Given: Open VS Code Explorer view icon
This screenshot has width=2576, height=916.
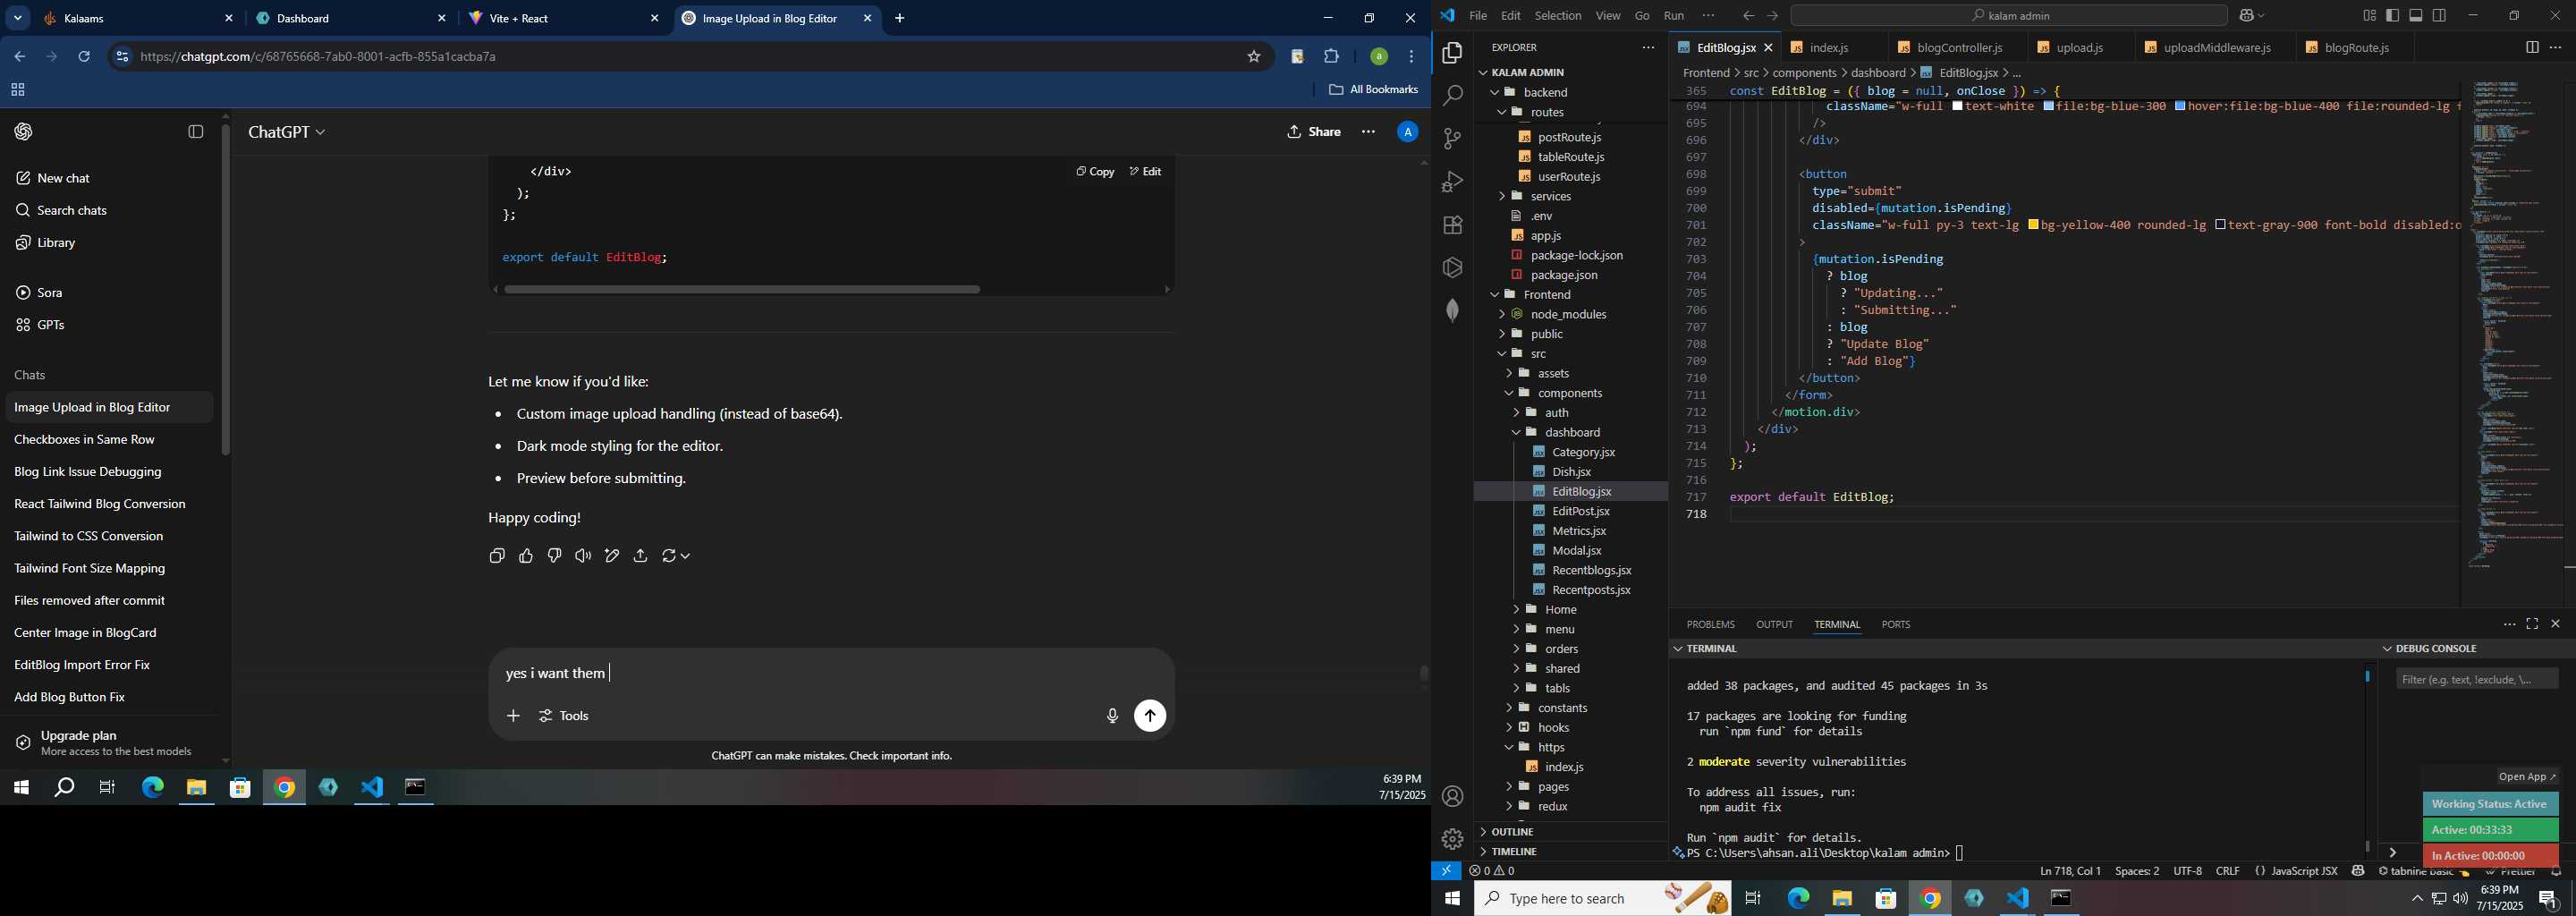Looking at the screenshot, I should point(1452,53).
